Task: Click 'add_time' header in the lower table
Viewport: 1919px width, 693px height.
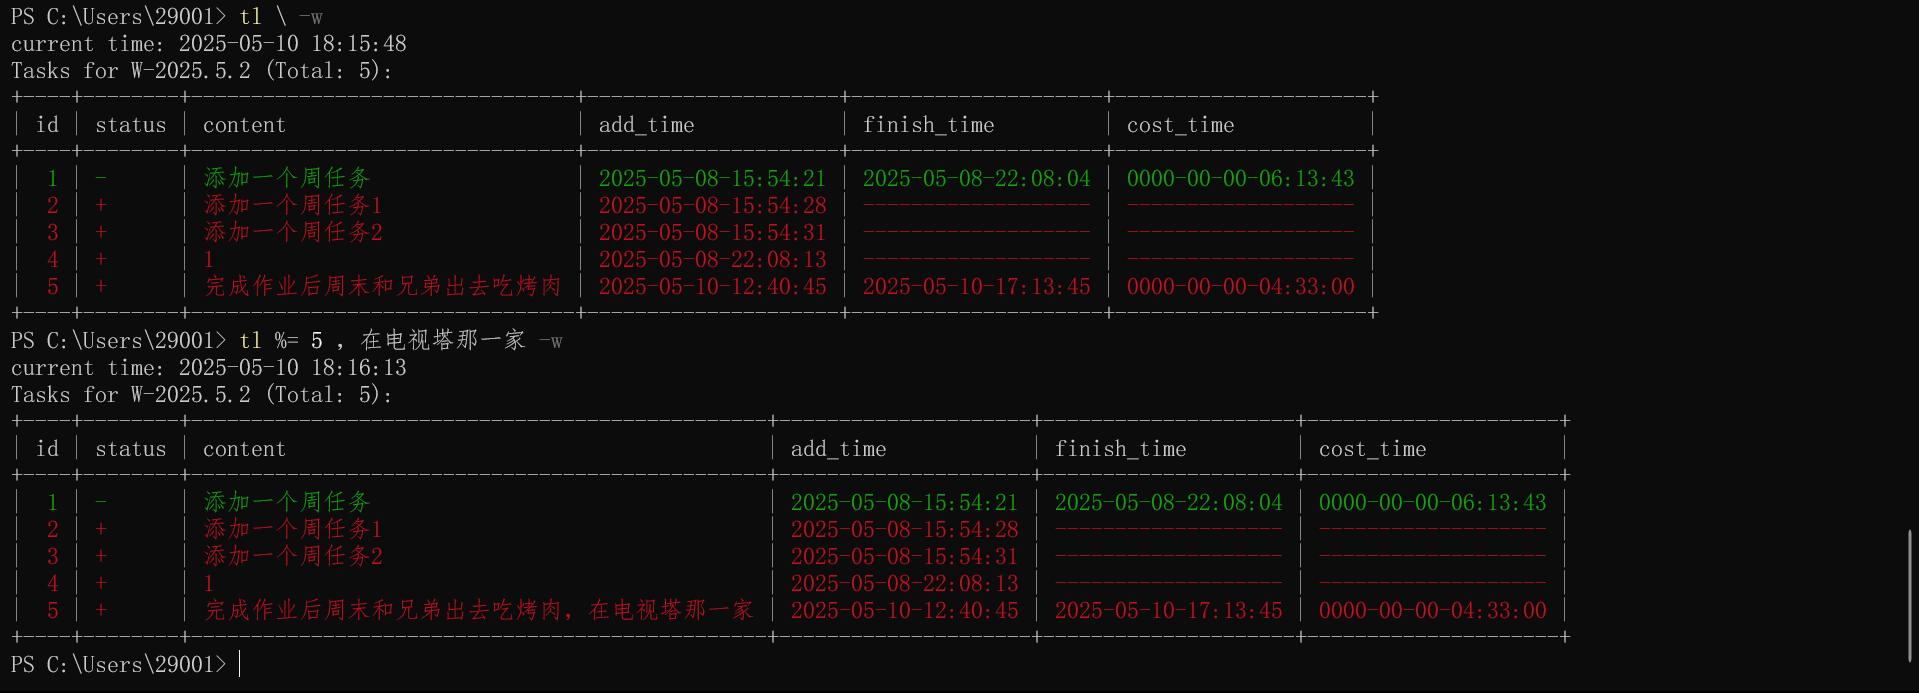Action: (838, 449)
